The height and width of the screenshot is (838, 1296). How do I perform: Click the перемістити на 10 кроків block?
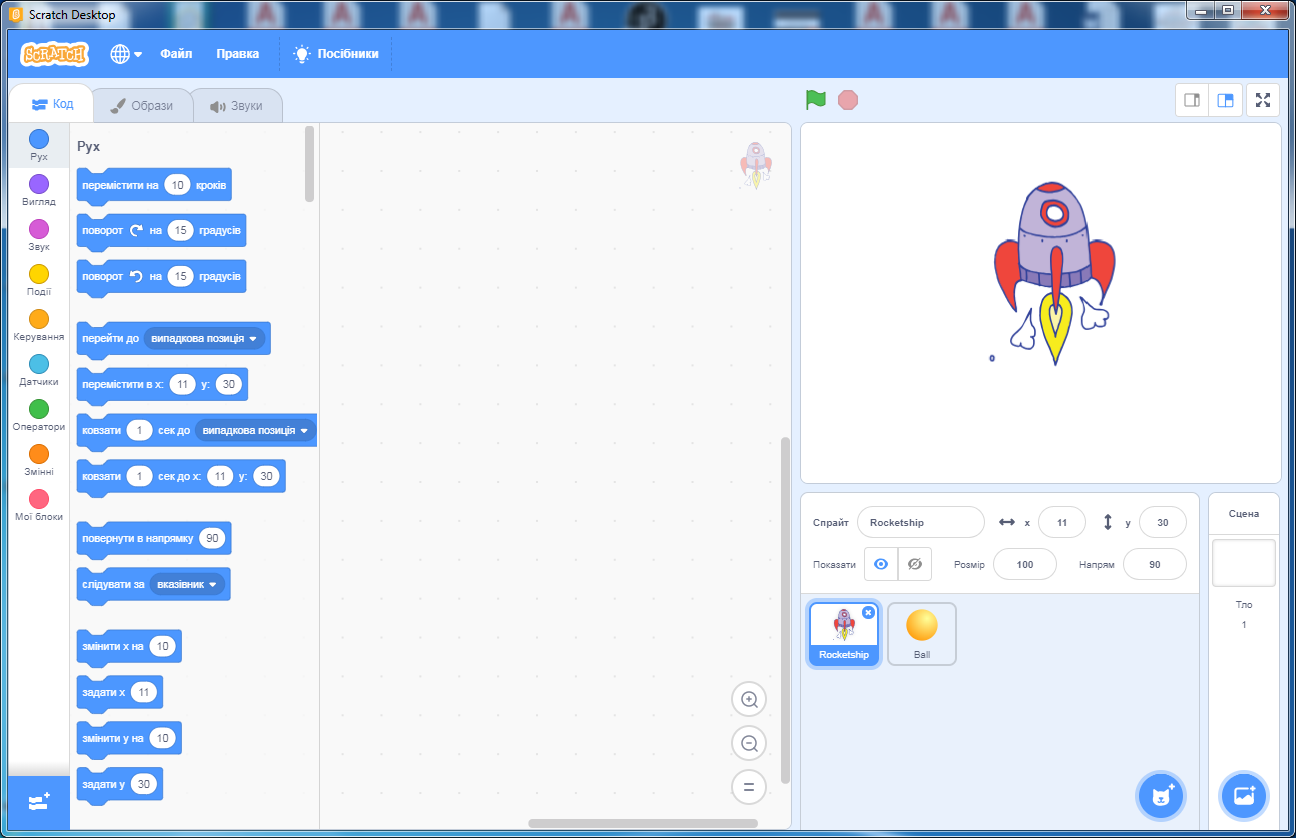click(x=154, y=185)
